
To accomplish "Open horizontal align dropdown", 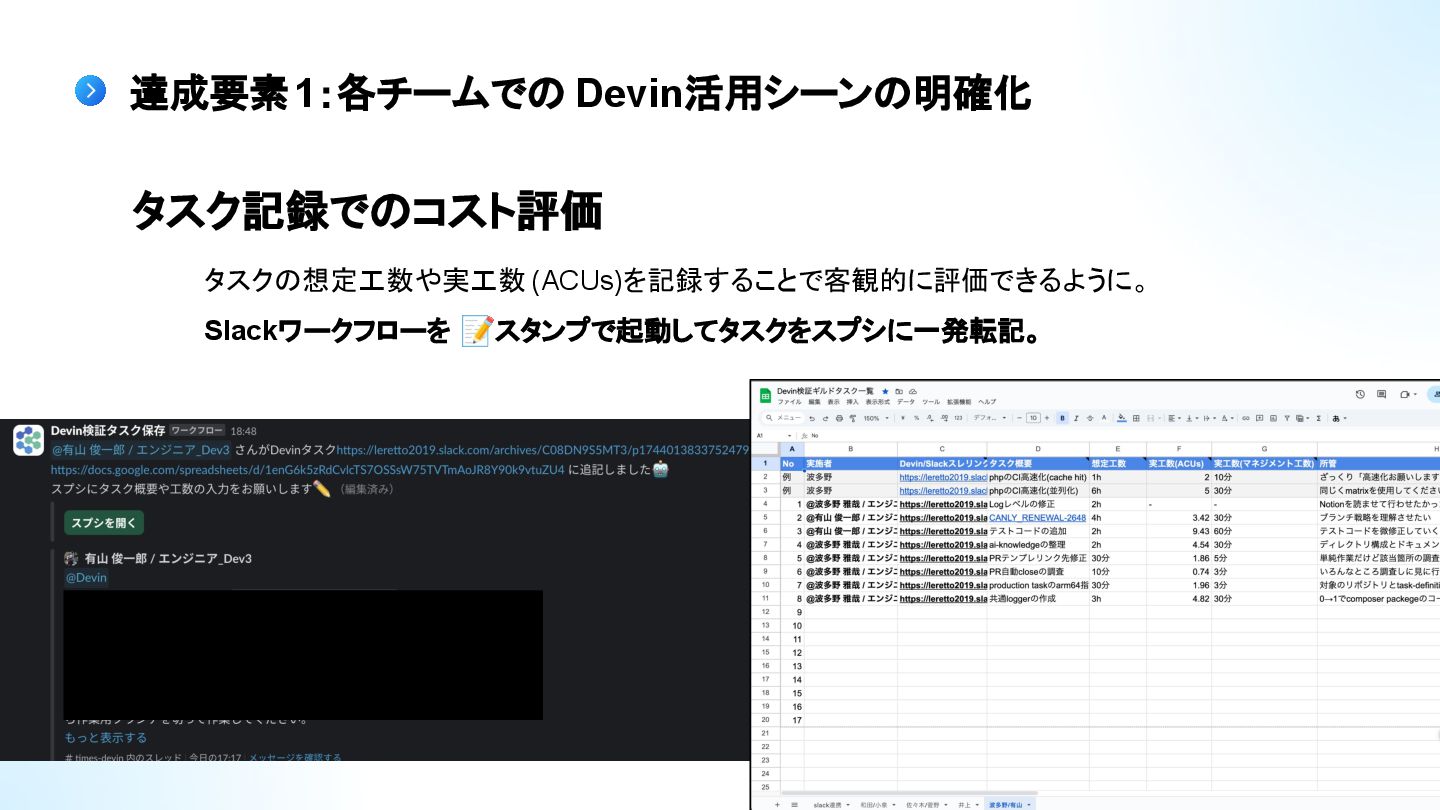I will [x=1174, y=418].
